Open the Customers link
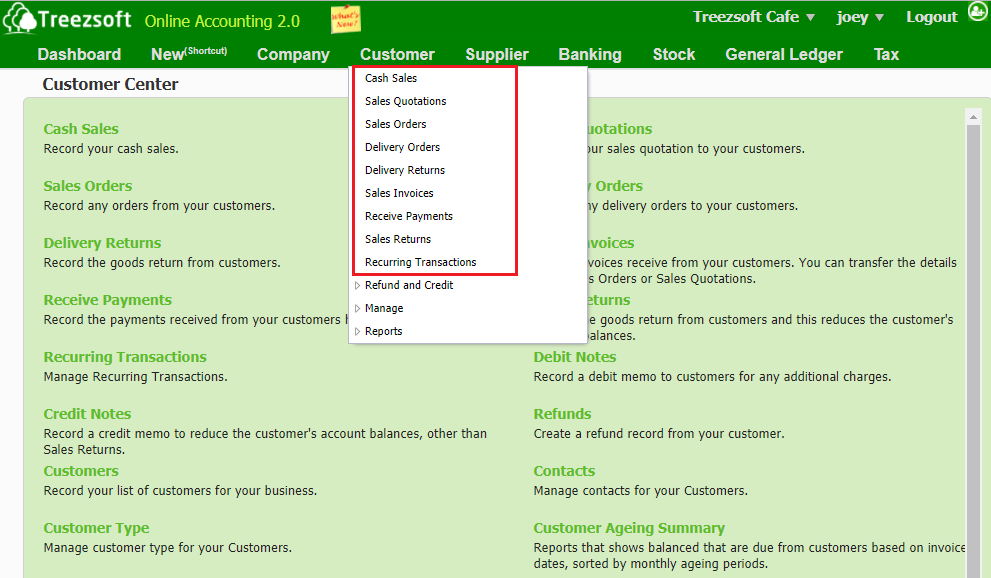Viewport: 991px width, 578px height. tap(81, 471)
